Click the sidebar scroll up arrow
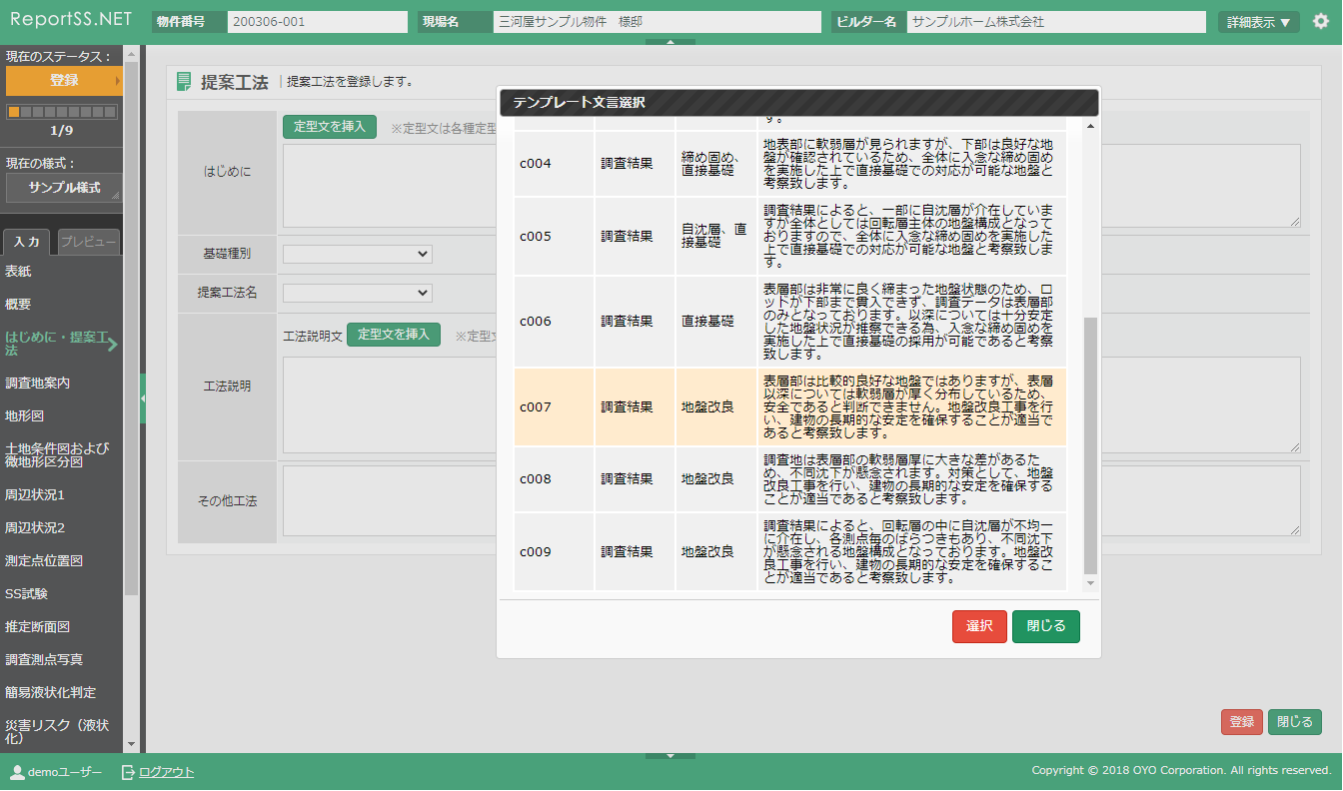Viewport: 1343px width, 791px height. (x=131, y=53)
